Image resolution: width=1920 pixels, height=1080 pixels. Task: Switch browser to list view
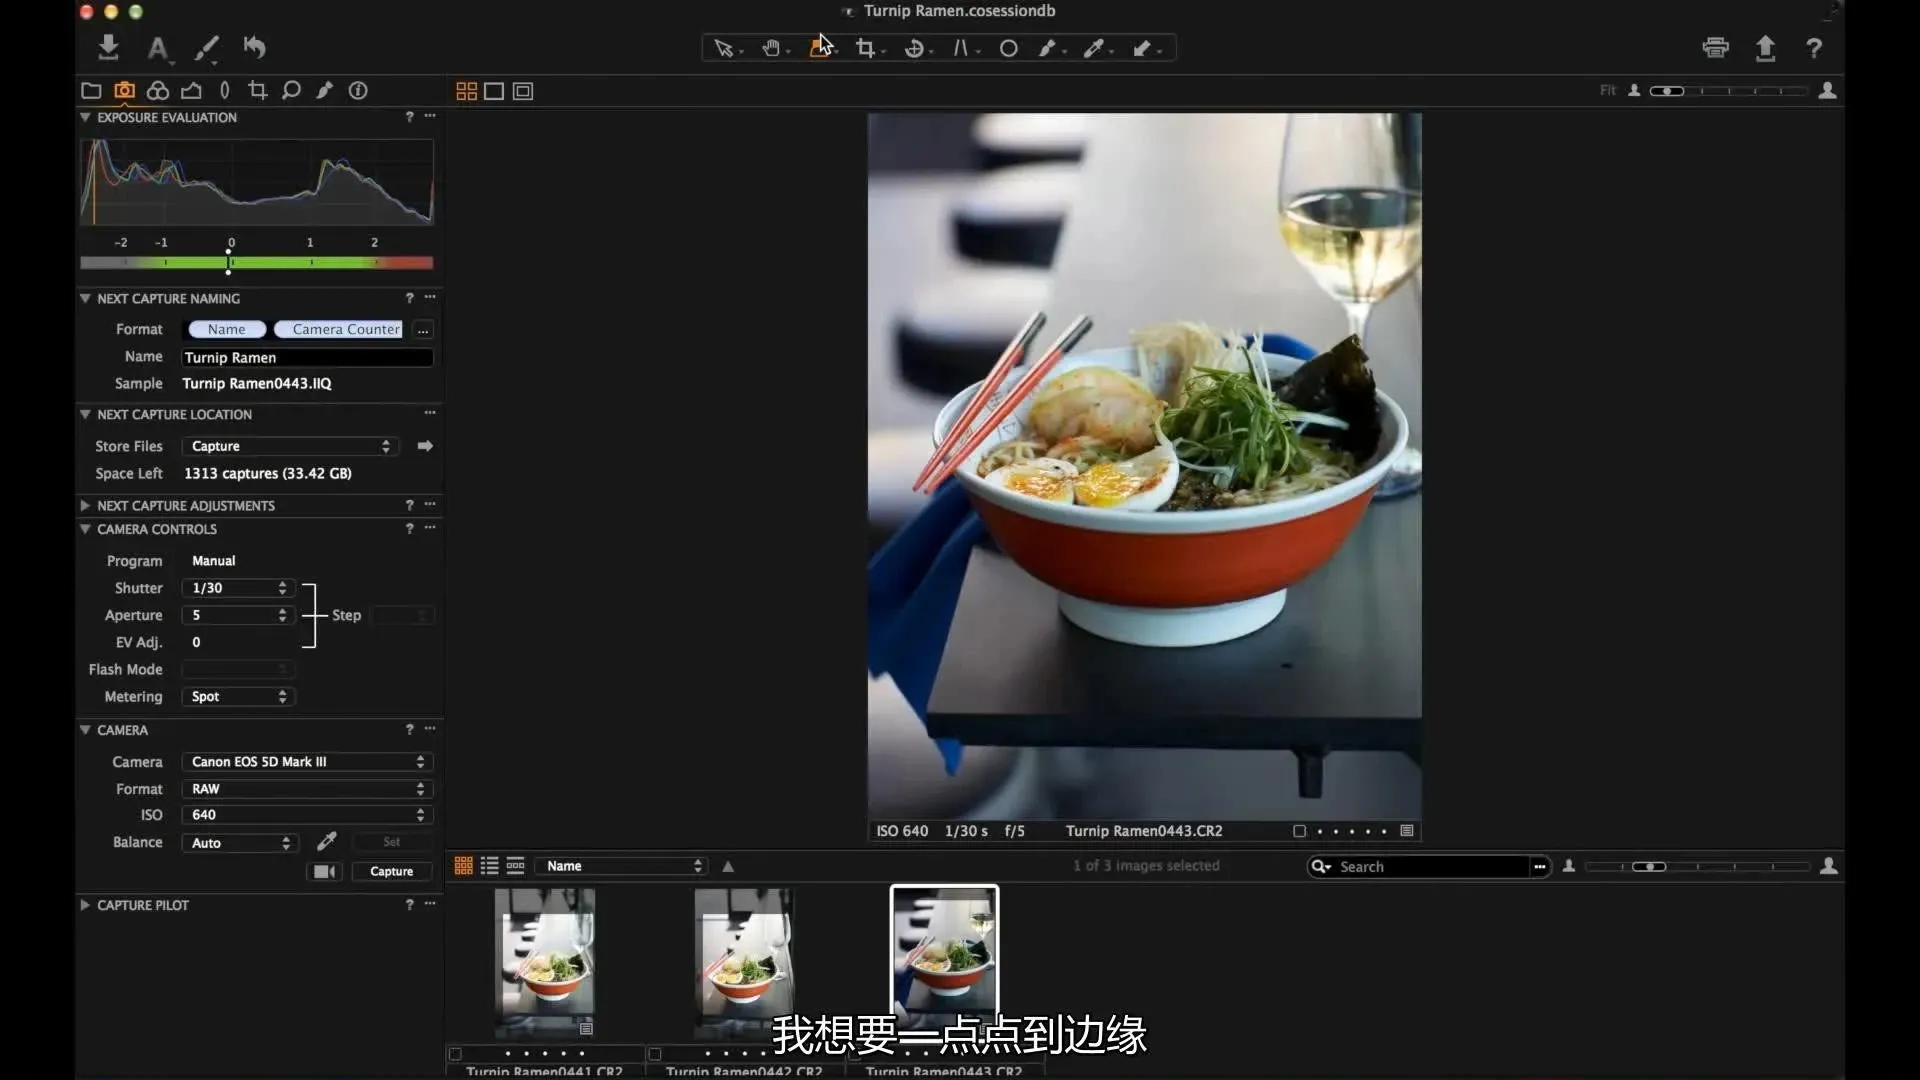[489, 866]
